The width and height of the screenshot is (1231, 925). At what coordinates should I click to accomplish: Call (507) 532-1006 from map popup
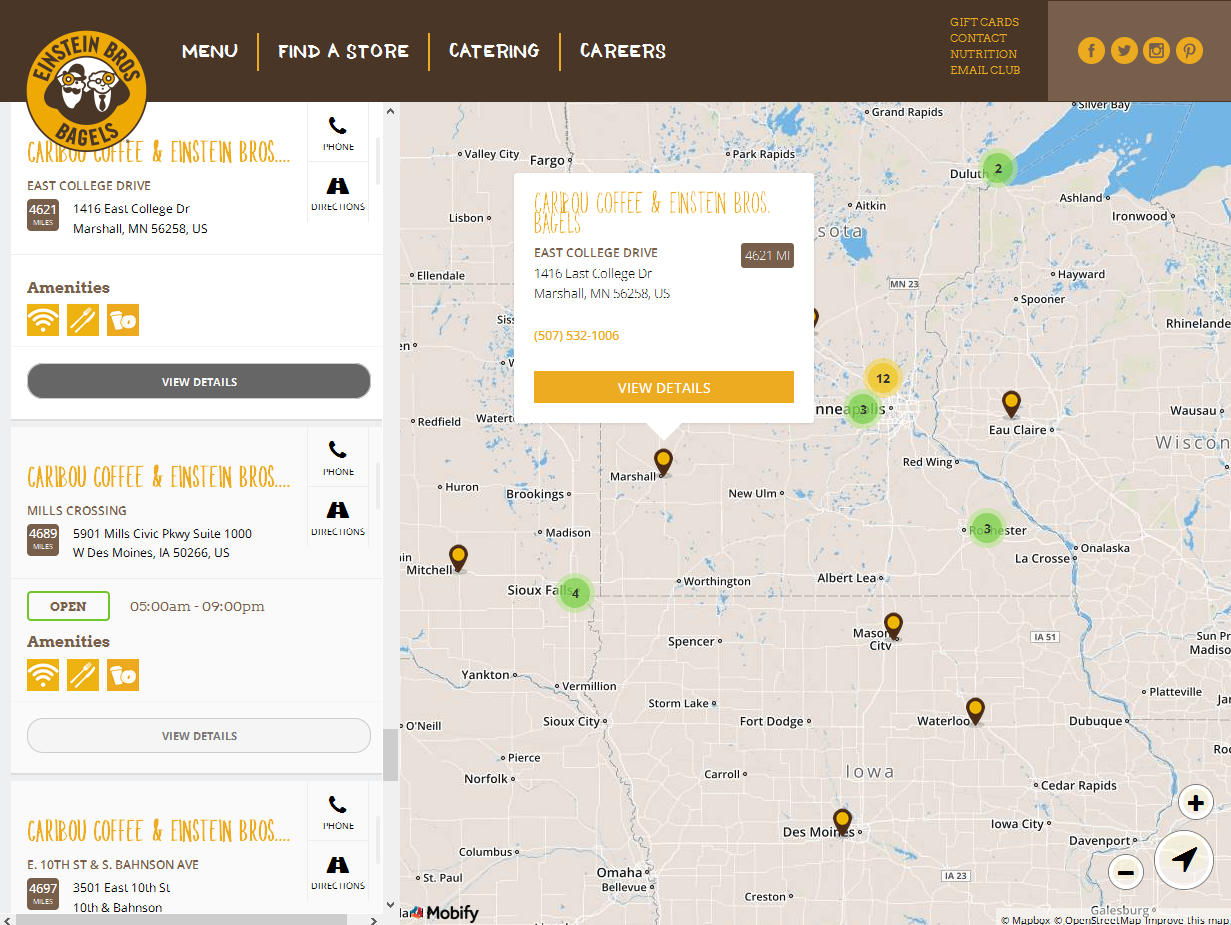coord(576,335)
